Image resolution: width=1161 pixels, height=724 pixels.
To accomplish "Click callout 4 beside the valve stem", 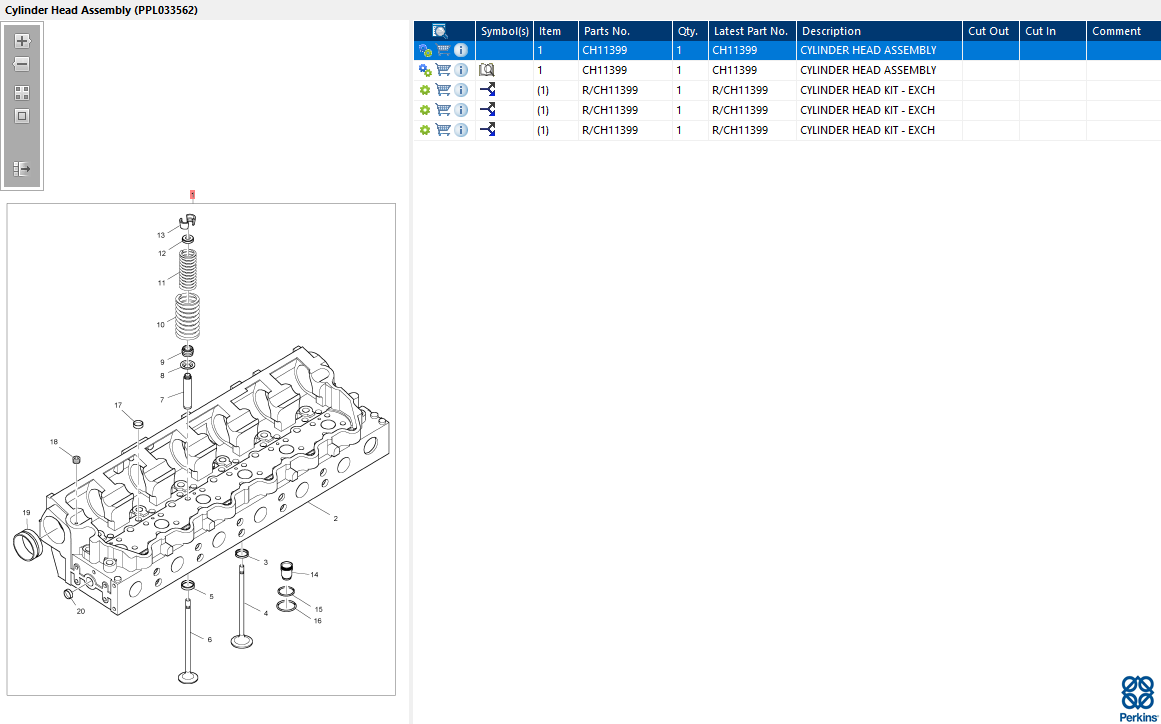I will (x=266, y=613).
